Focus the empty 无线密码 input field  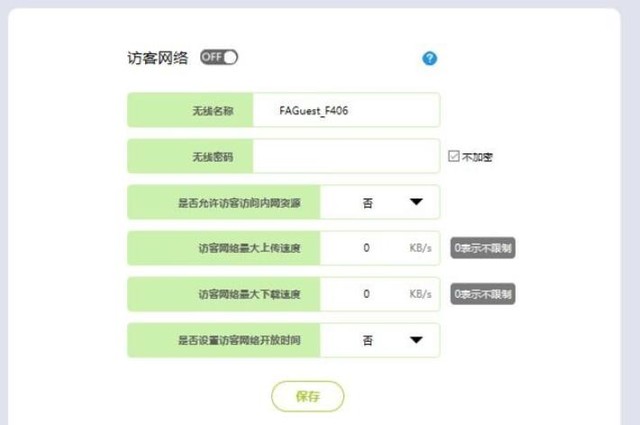click(x=346, y=156)
